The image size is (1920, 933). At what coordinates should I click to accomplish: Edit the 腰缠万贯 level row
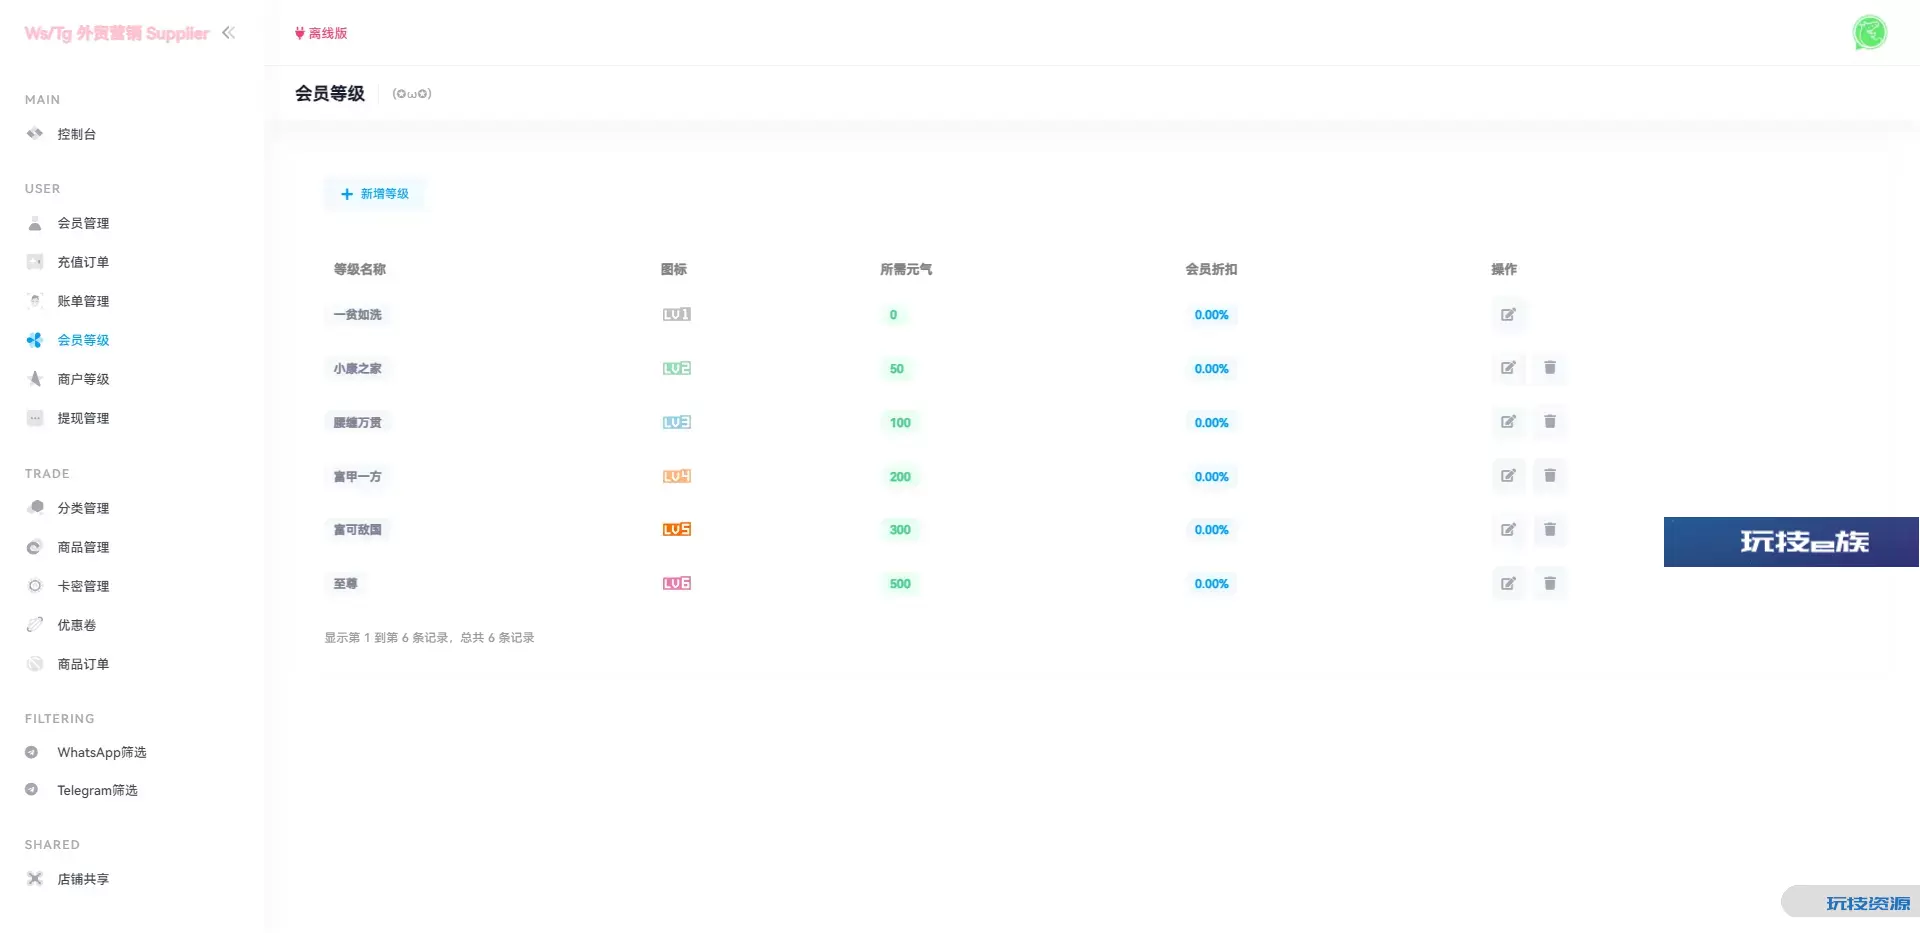click(1508, 423)
